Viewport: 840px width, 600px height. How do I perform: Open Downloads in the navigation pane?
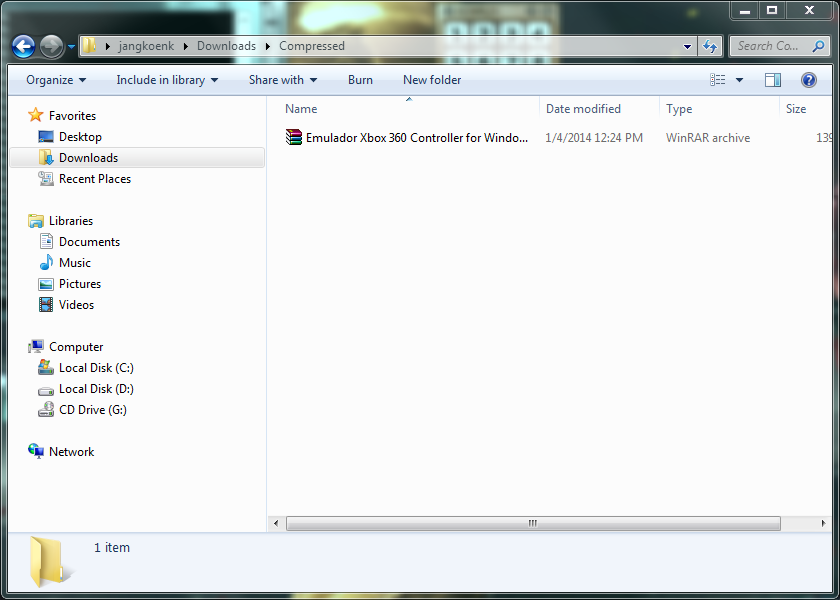coord(88,158)
